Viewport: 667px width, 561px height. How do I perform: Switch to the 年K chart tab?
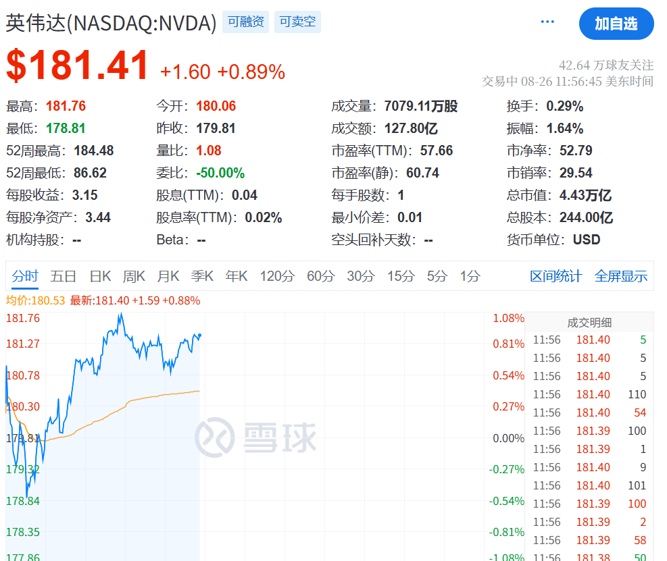coord(236,276)
